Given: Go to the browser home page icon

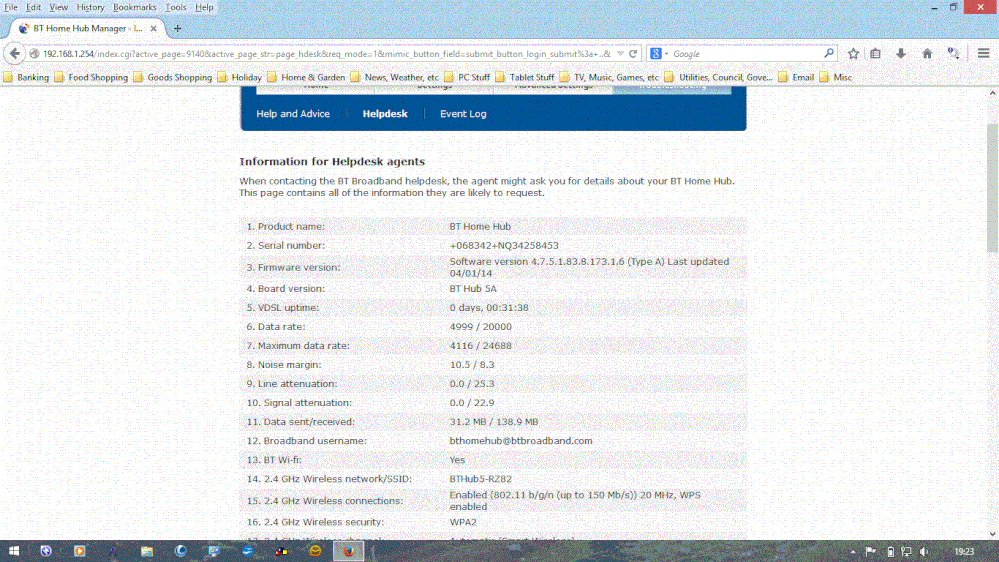Looking at the screenshot, I should click(x=927, y=54).
